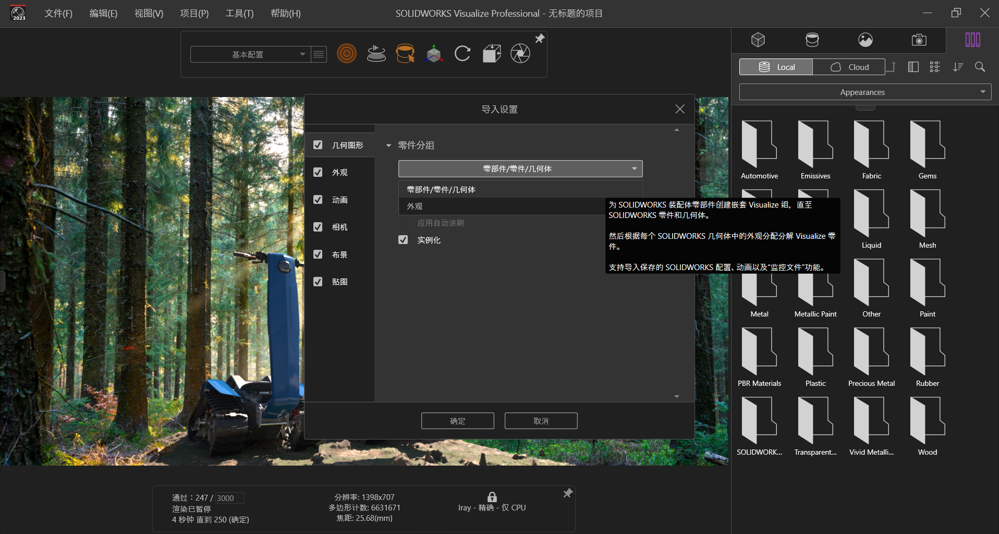This screenshot has height=534, width=999.
Task: Uncheck the 实例化 checkbox
Action: point(403,240)
